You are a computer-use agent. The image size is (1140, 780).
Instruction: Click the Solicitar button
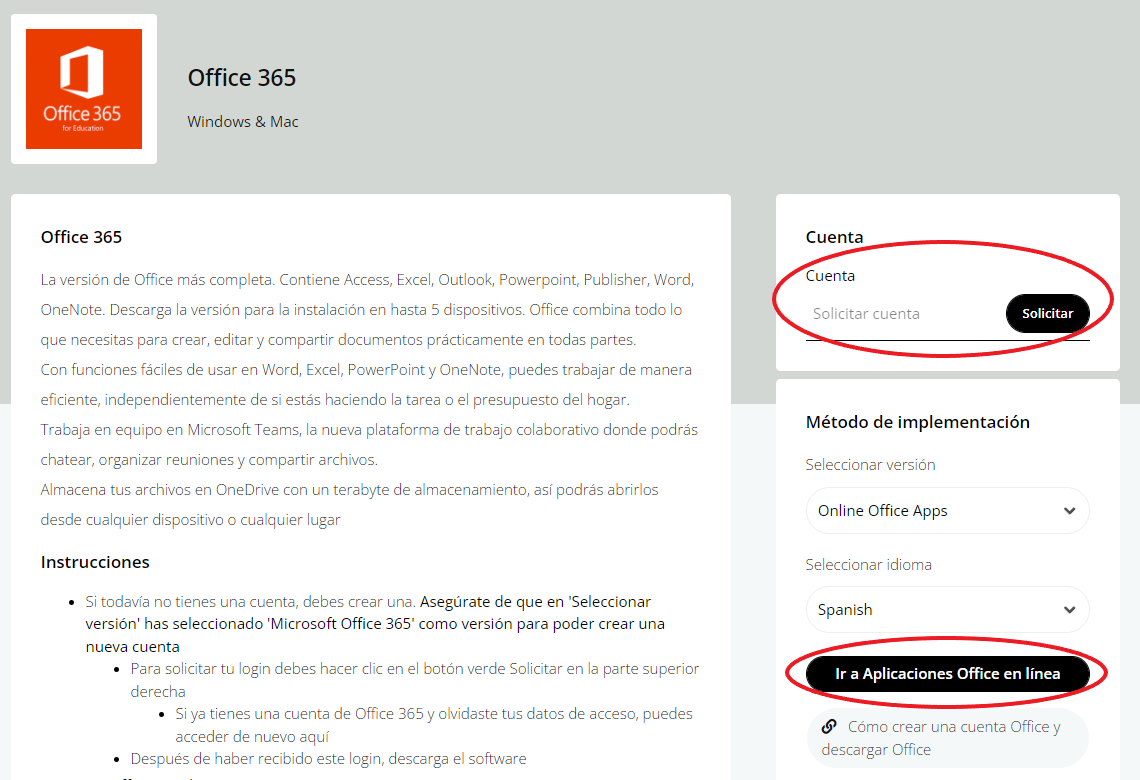[1047, 313]
